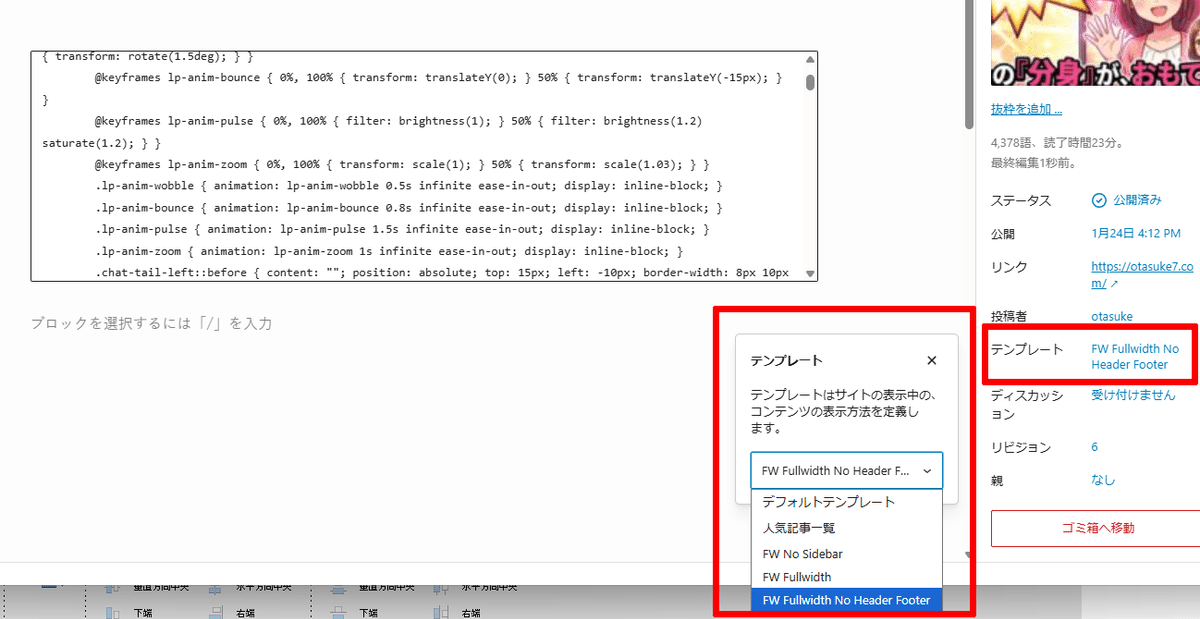This screenshot has width=1200, height=619.
Task: Click parent value なし
Action: click(1103, 480)
